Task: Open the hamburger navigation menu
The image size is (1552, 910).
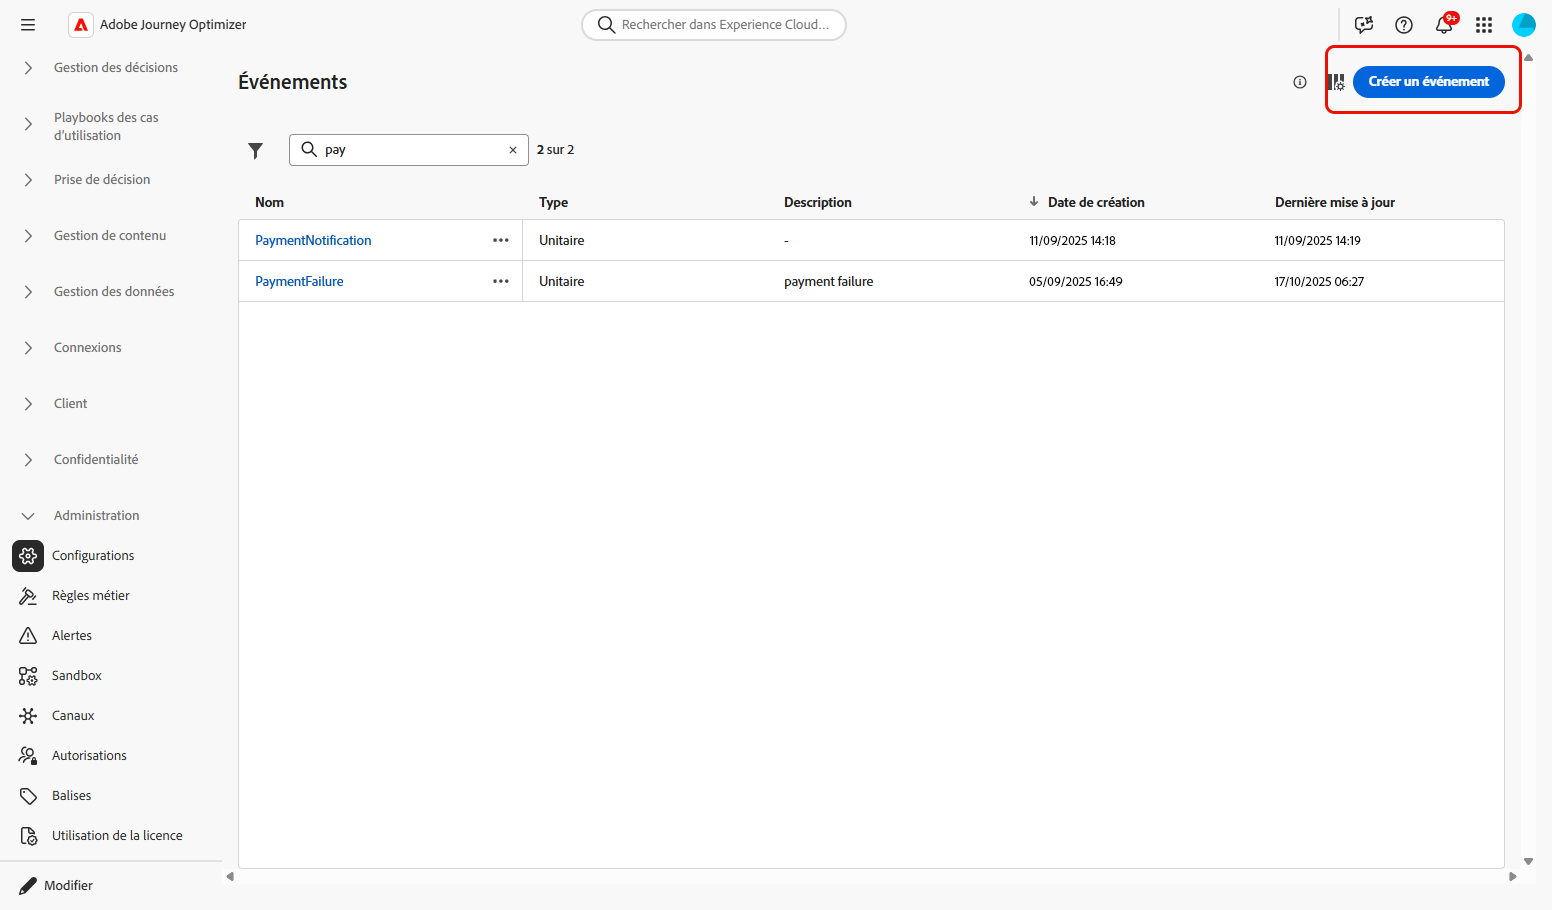Action: click(x=28, y=25)
